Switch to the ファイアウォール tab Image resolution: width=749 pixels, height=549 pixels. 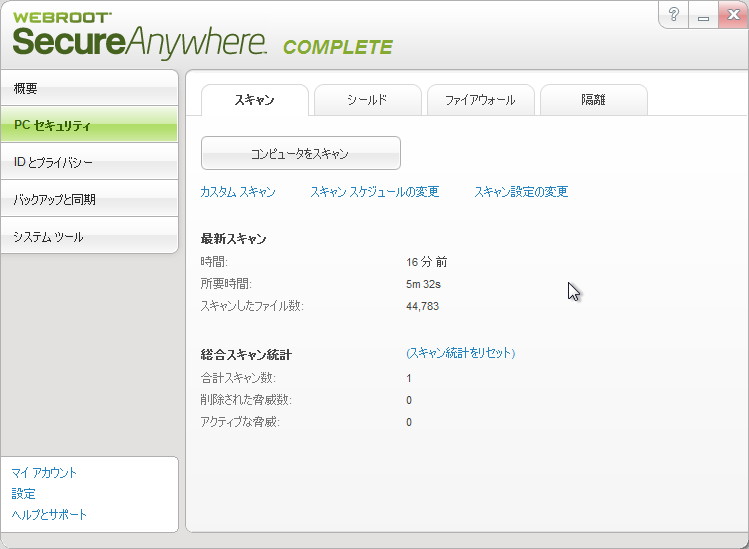pyautogui.click(x=480, y=100)
